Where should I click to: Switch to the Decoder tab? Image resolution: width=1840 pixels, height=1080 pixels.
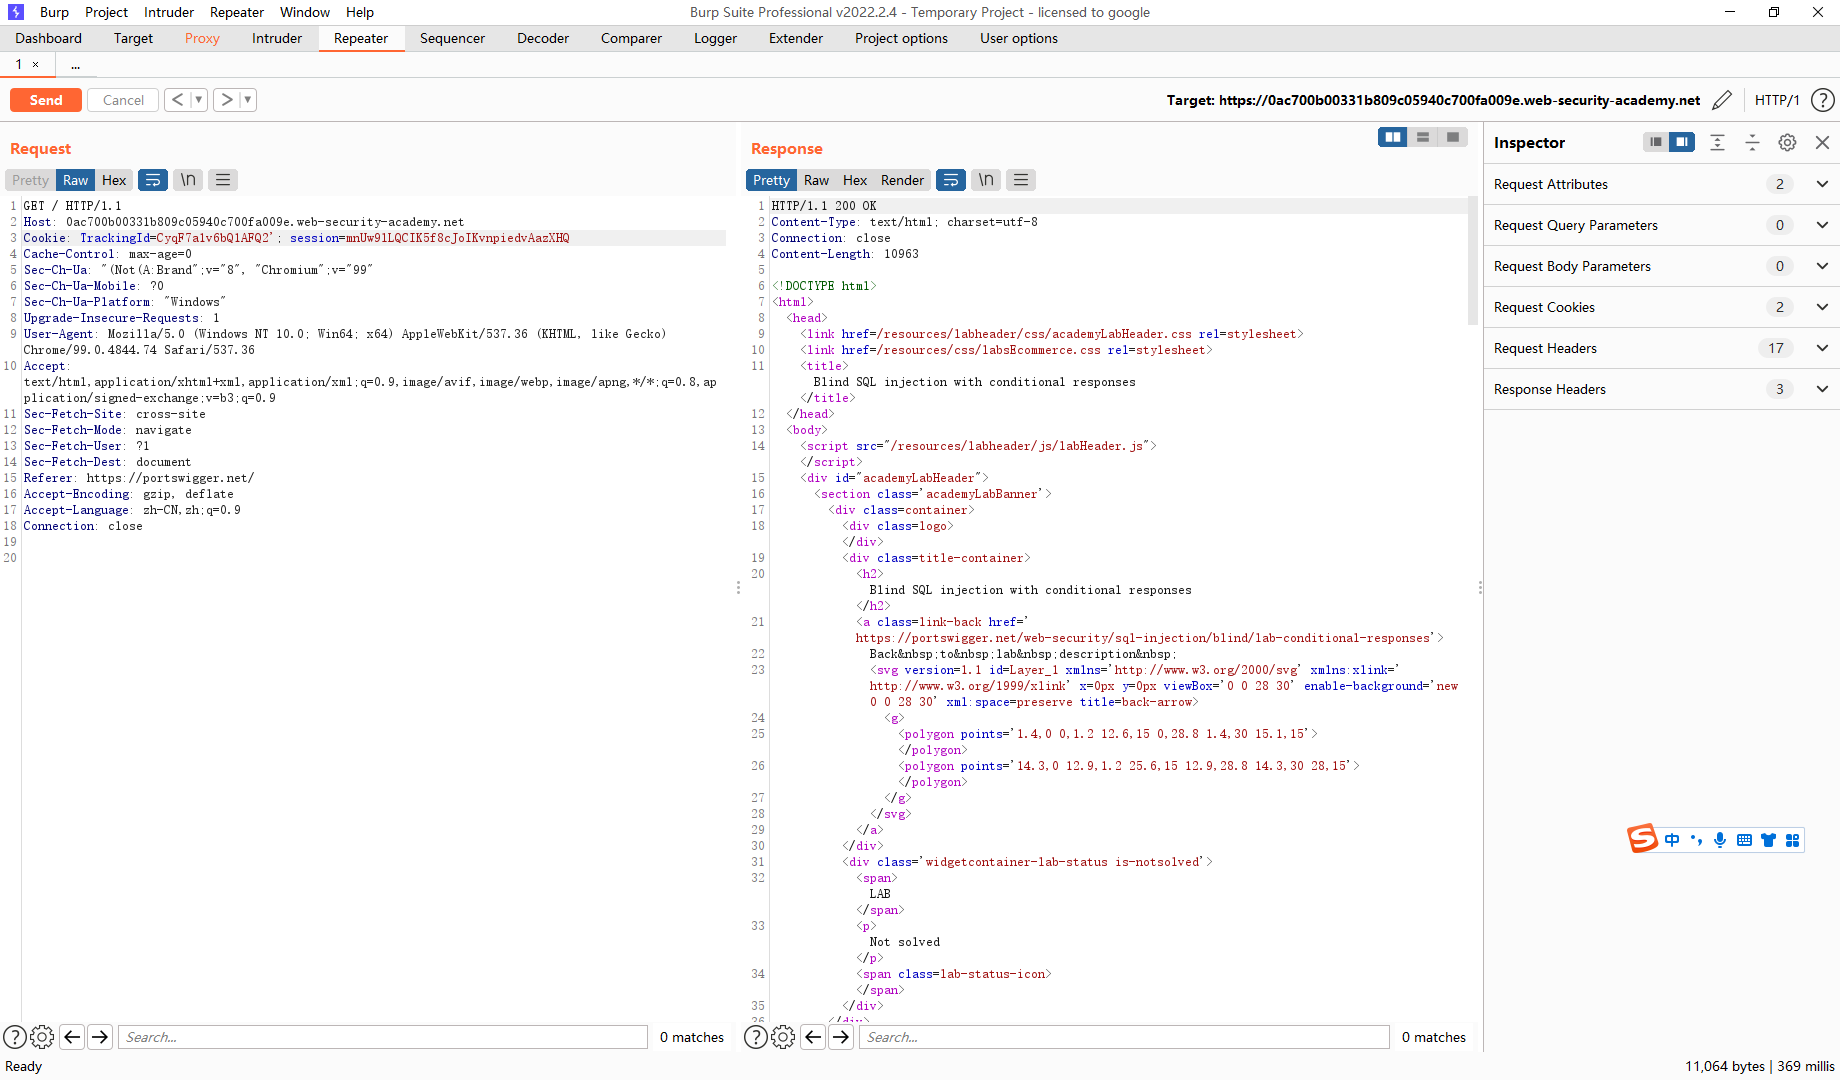click(x=543, y=38)
